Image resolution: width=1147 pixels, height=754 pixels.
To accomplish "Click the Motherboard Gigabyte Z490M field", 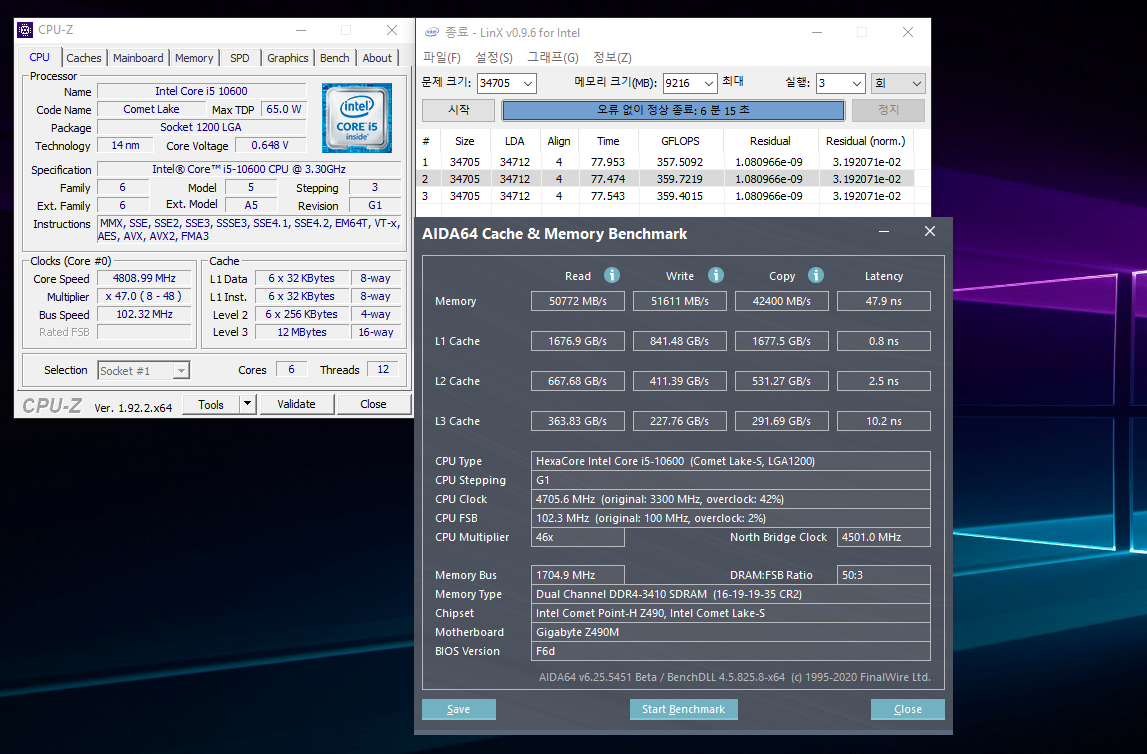I will click(731, 632).
